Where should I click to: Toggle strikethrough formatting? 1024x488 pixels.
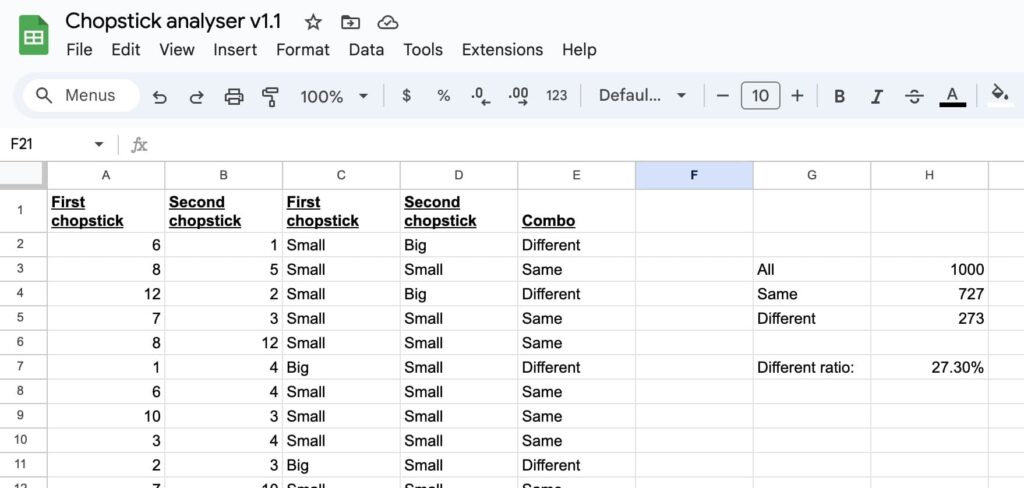point(914,97)
